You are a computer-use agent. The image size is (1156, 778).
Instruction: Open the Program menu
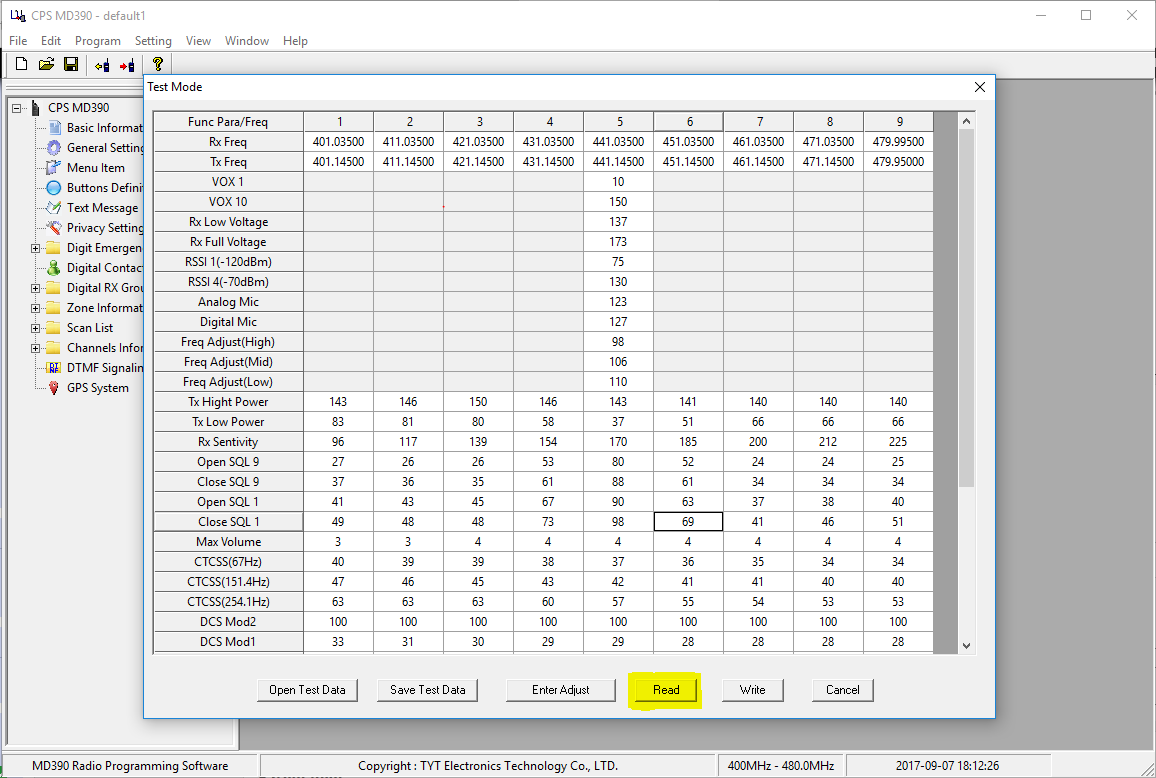coord(97,41)
